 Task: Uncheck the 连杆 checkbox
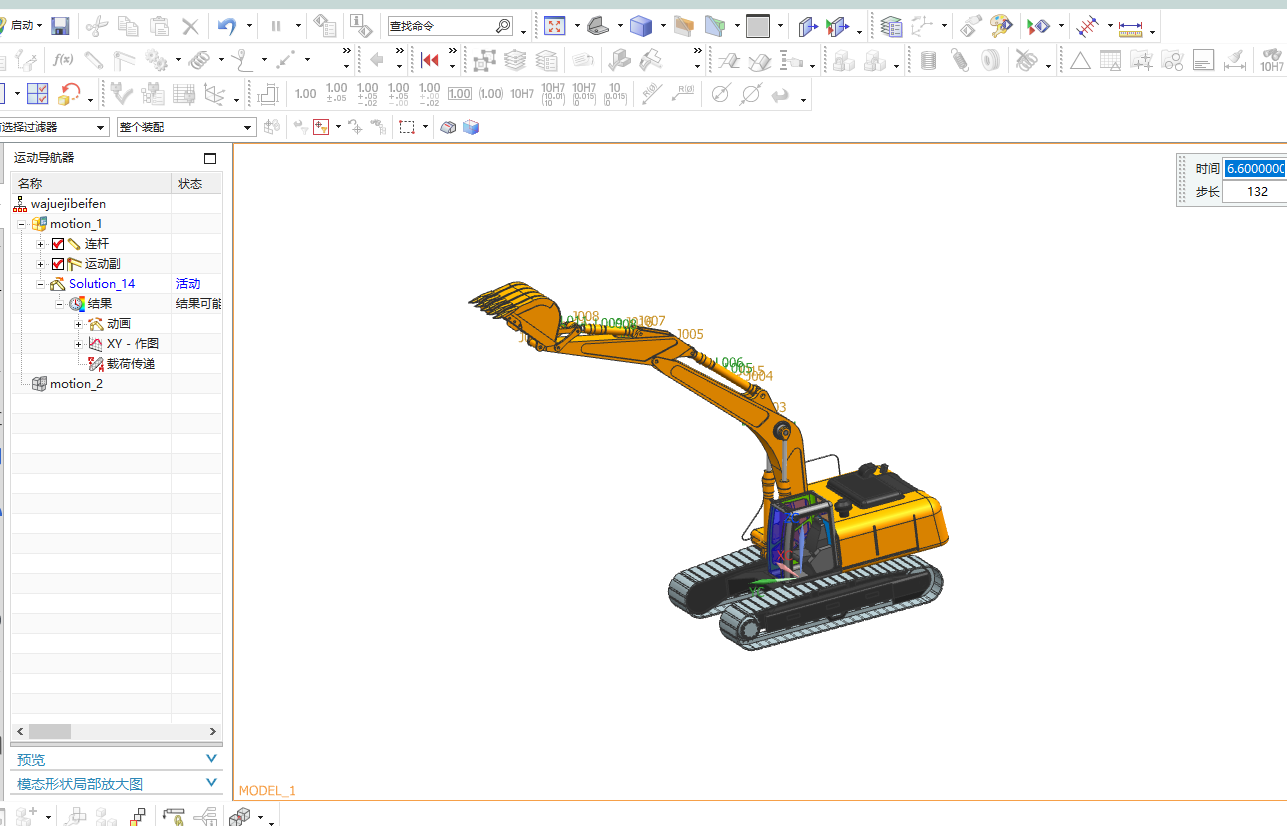[x=58, y=244]
